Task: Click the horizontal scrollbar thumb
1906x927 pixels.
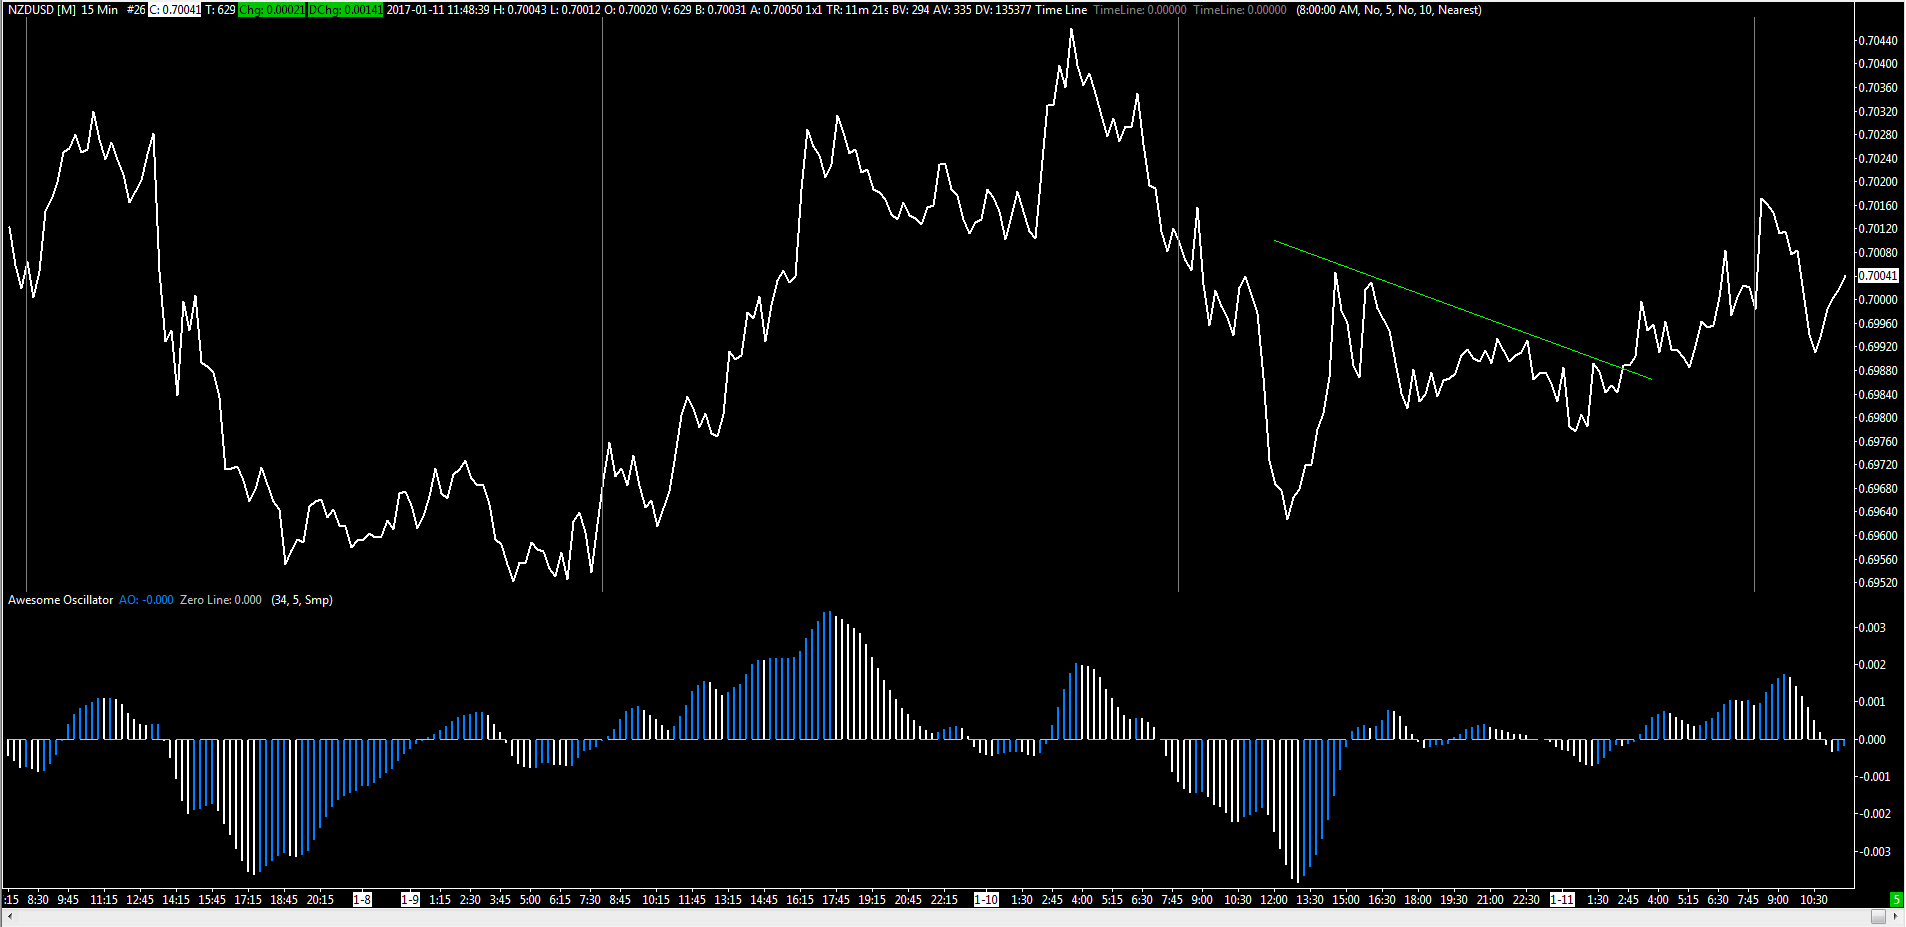Action: pyautogui.click(x=1878, y=917)
